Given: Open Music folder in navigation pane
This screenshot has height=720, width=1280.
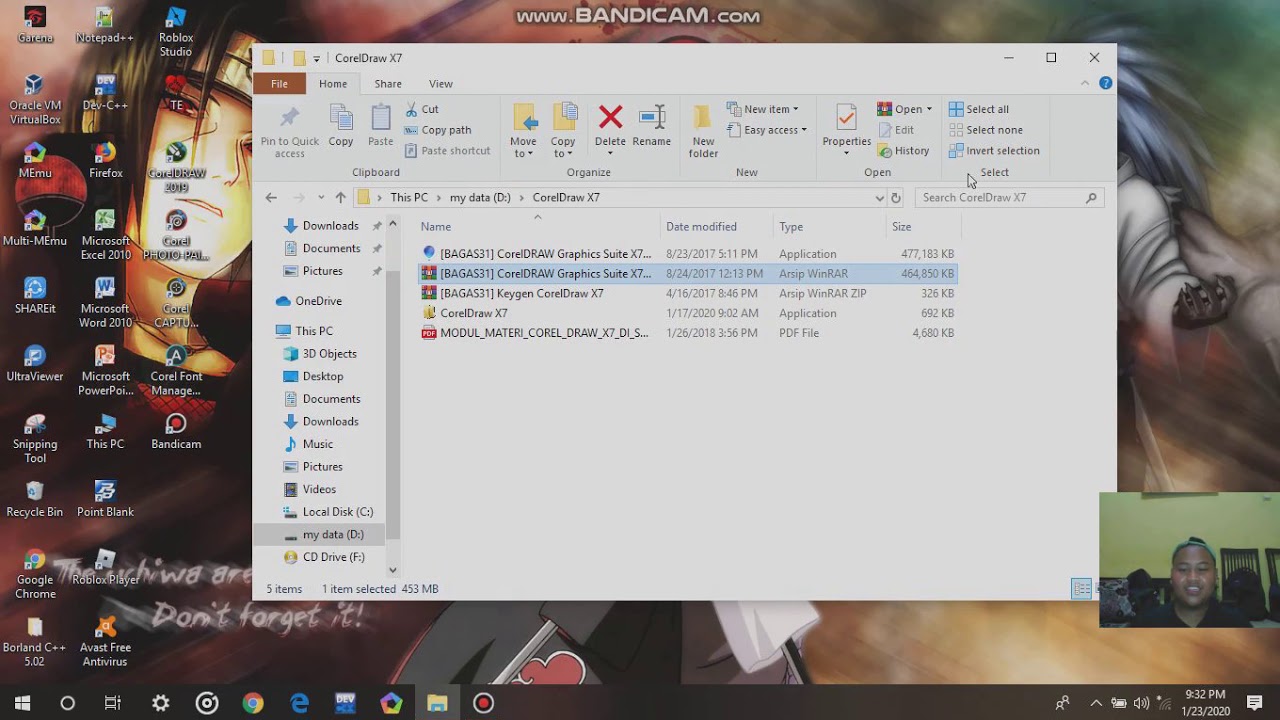Looking at the screenshot, I should click(x=317, y=444).
